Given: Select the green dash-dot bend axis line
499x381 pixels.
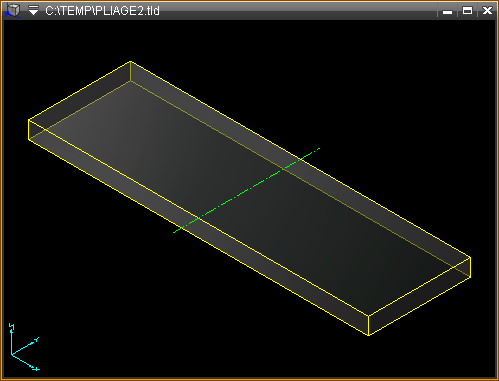Looking at the screenshot, I should [x=247, y=190].
